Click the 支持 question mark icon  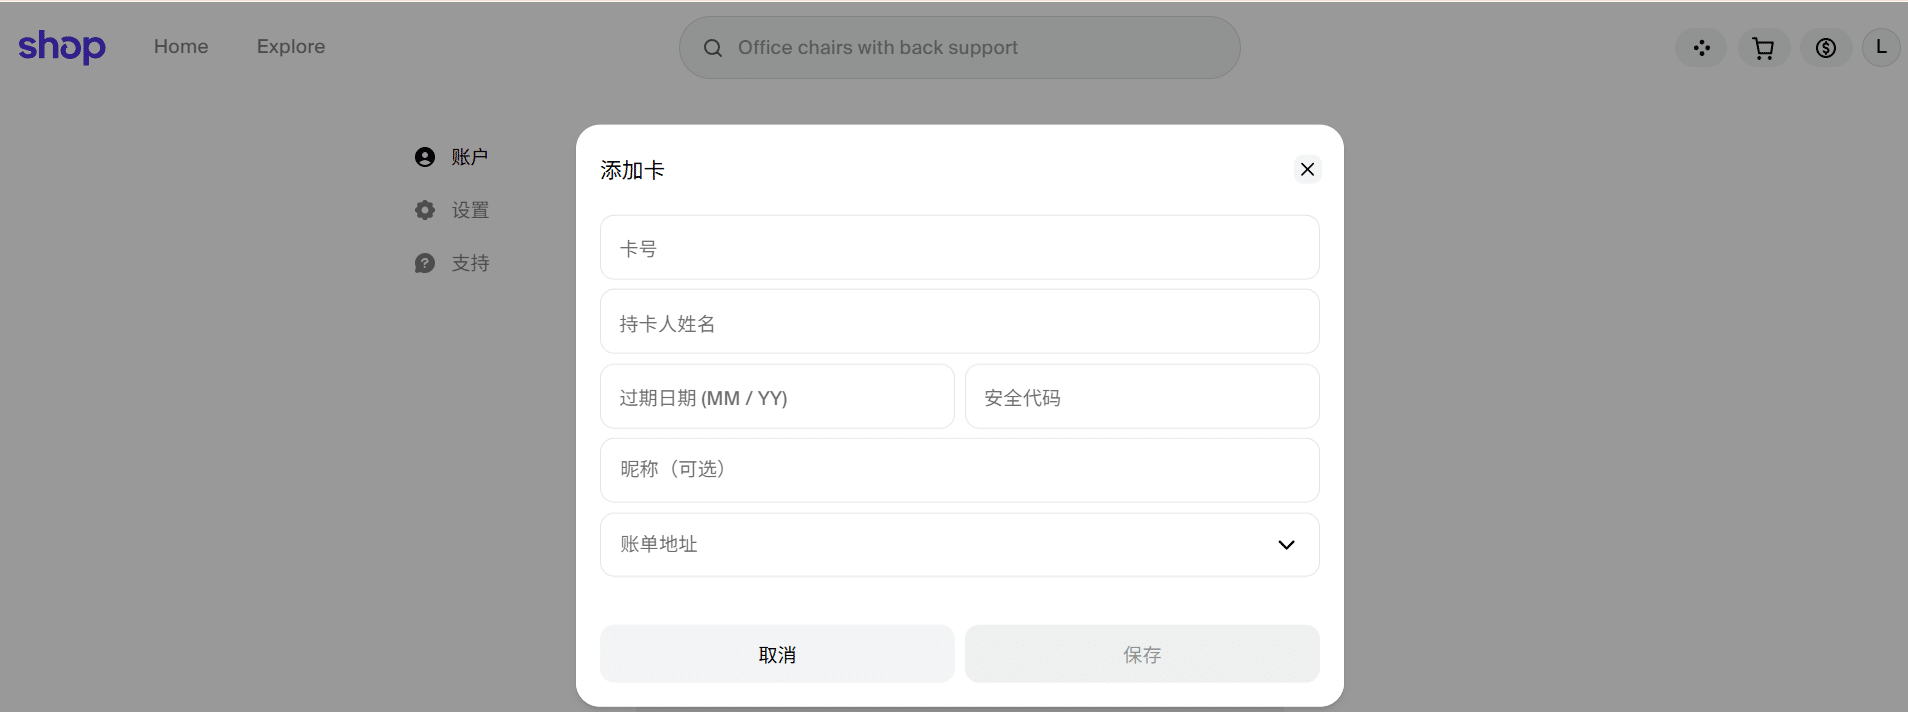point(425,263)
